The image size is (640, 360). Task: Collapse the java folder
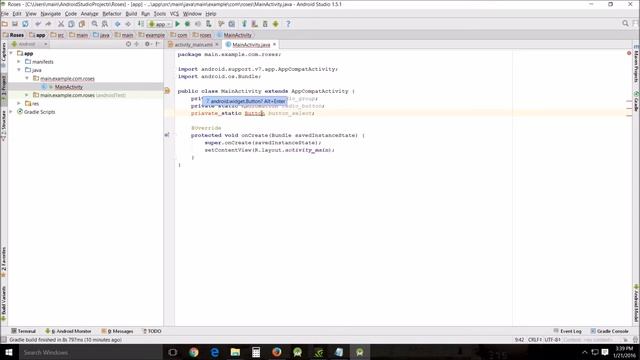pyautogui.click(x=19, y=70)
